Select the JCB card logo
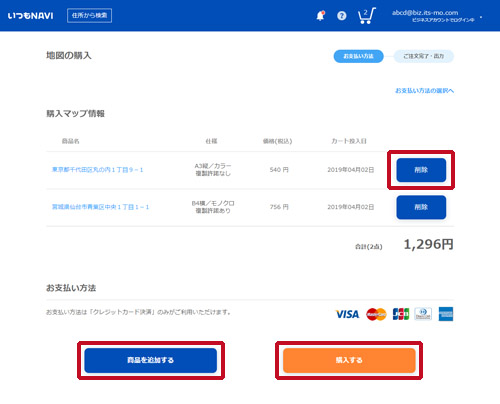This screenshot has width=500, height=404. point(401,314)
